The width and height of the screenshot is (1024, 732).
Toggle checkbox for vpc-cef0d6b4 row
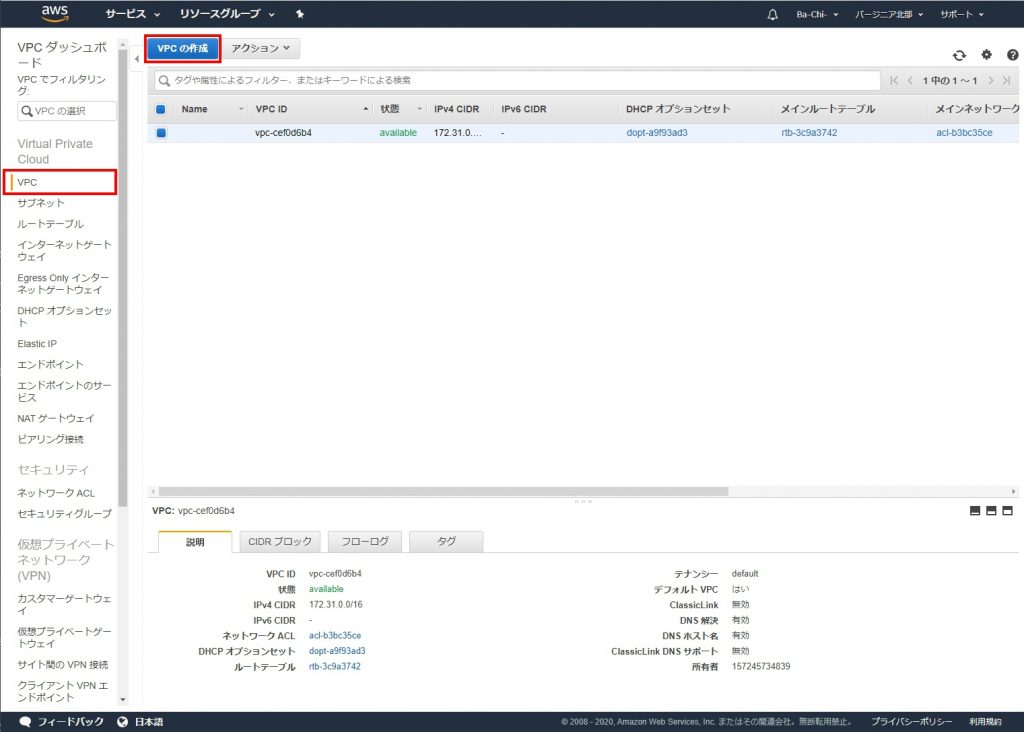[x=161, y=133]
